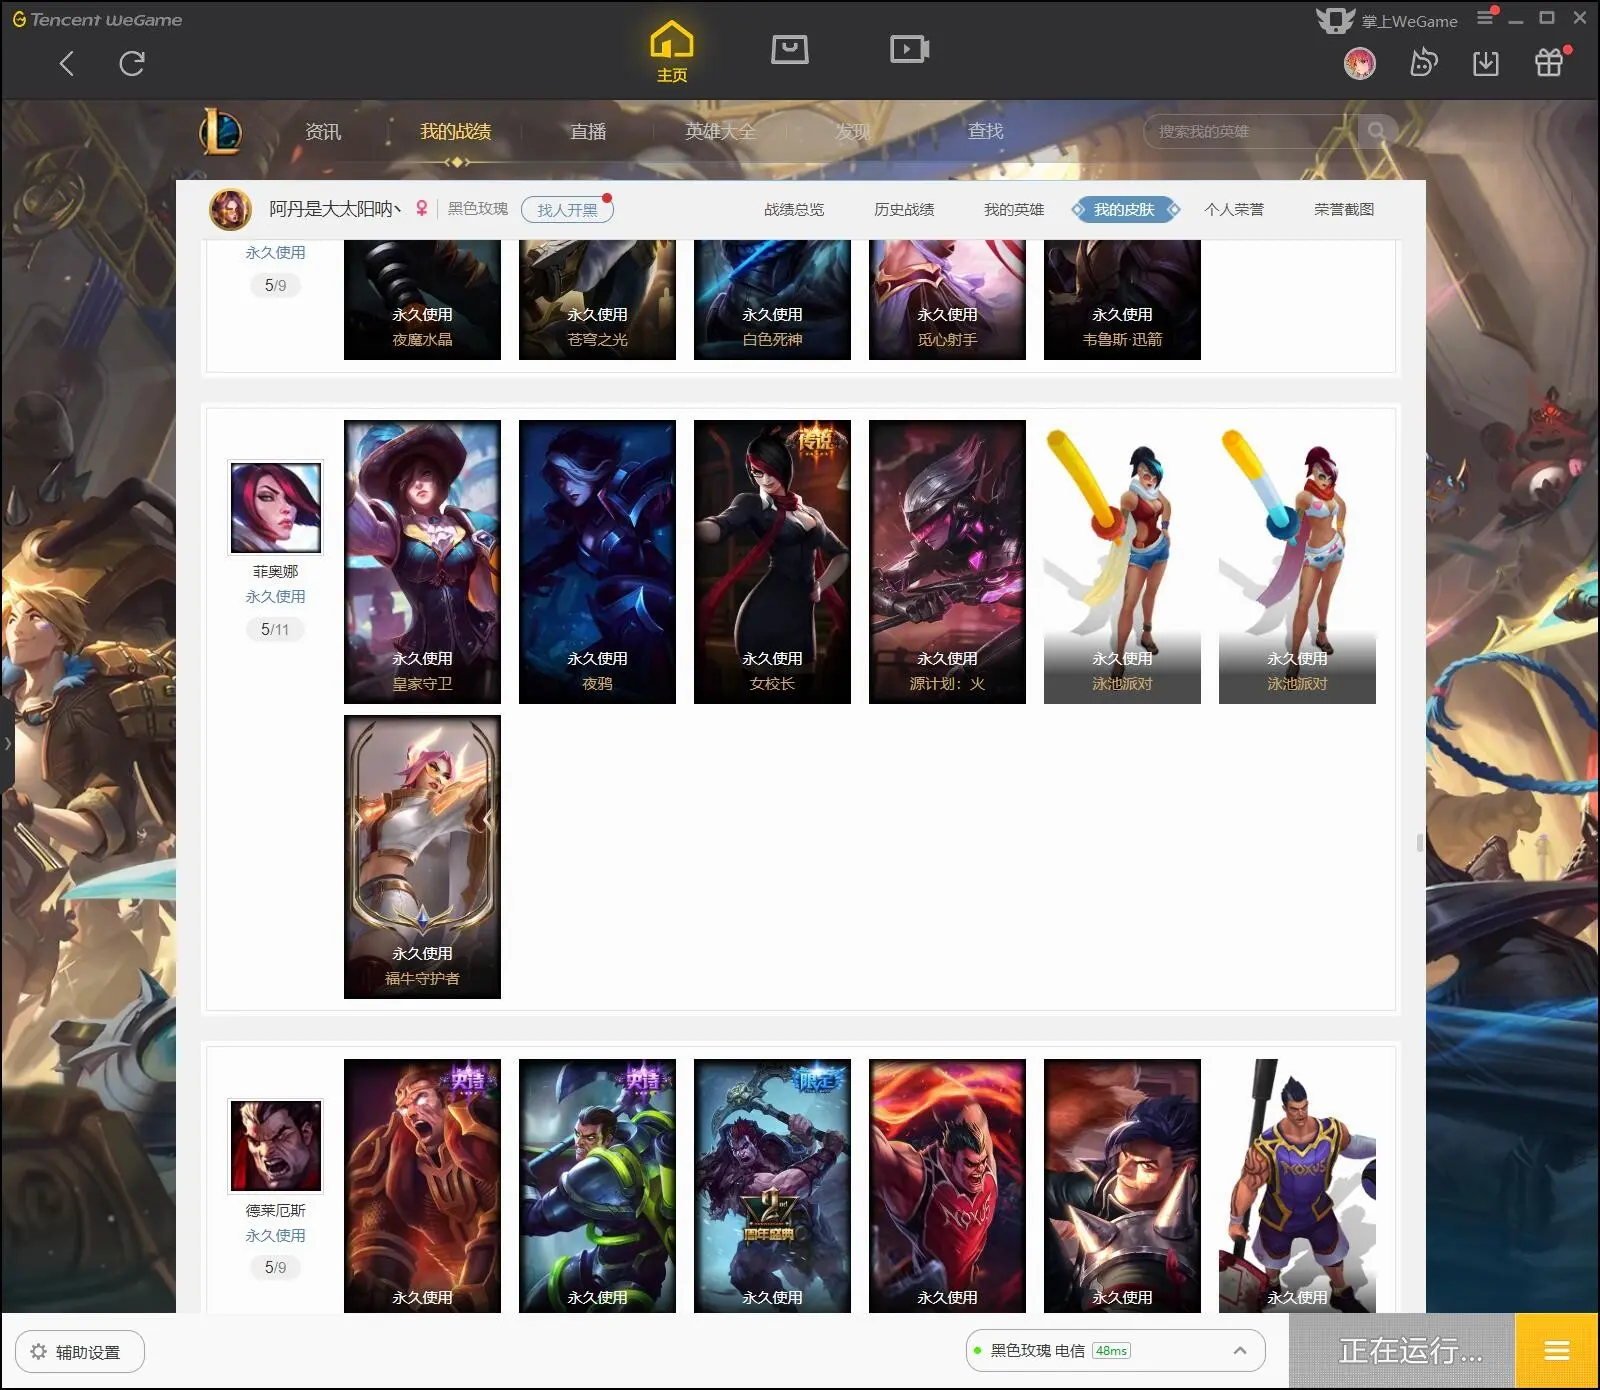Open the 直播 tab

point(588,131)
